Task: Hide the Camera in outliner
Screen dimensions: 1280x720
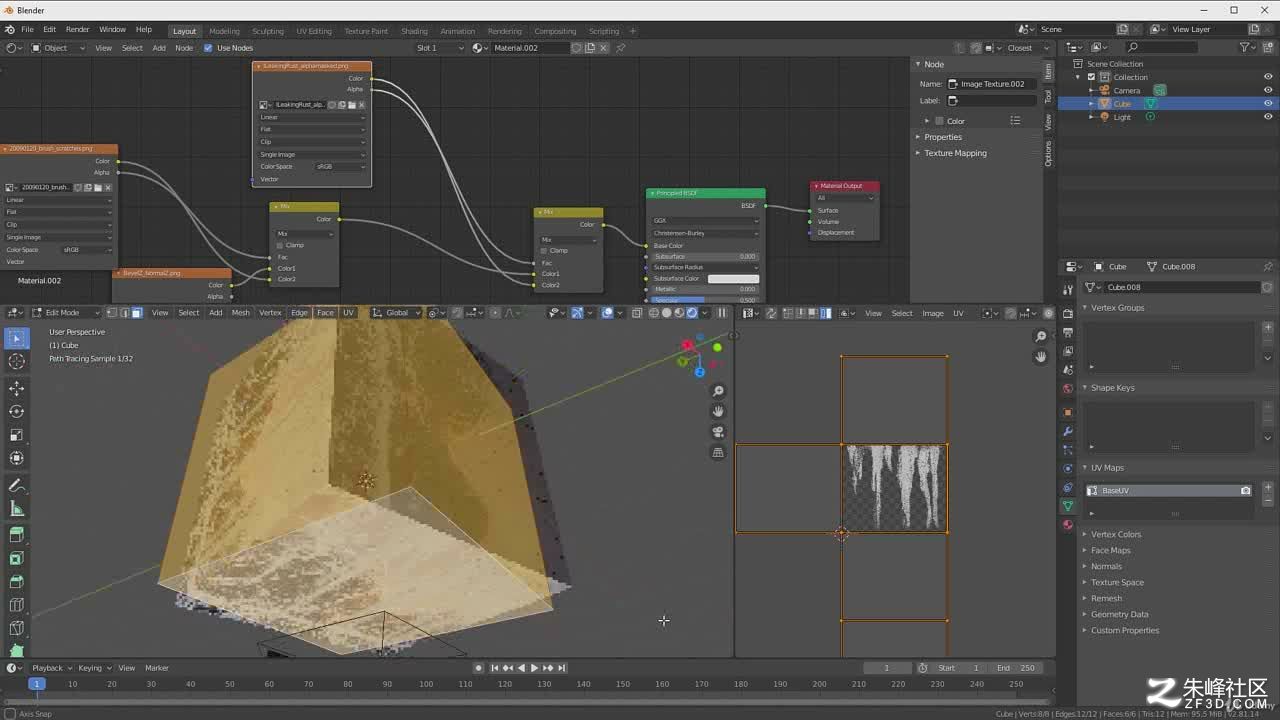Action: point(1268,90)
